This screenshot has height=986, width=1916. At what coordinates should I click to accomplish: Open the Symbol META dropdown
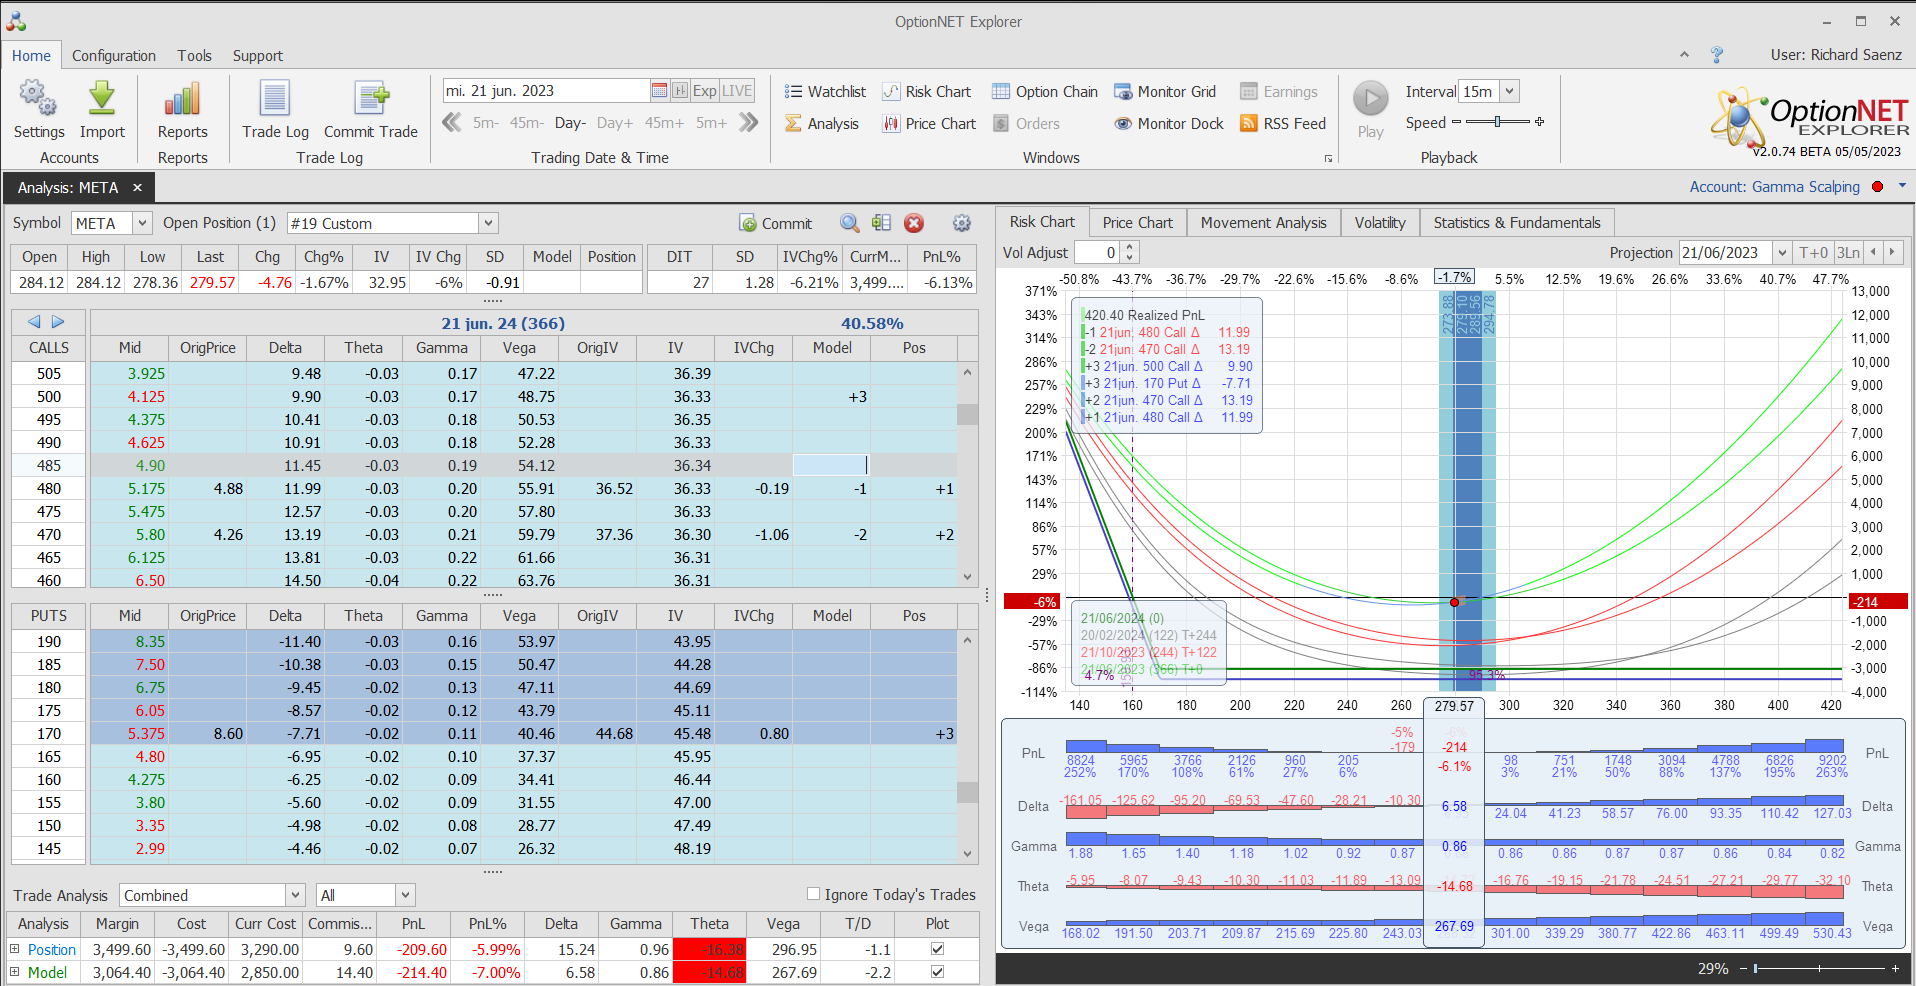pos(142,223)
